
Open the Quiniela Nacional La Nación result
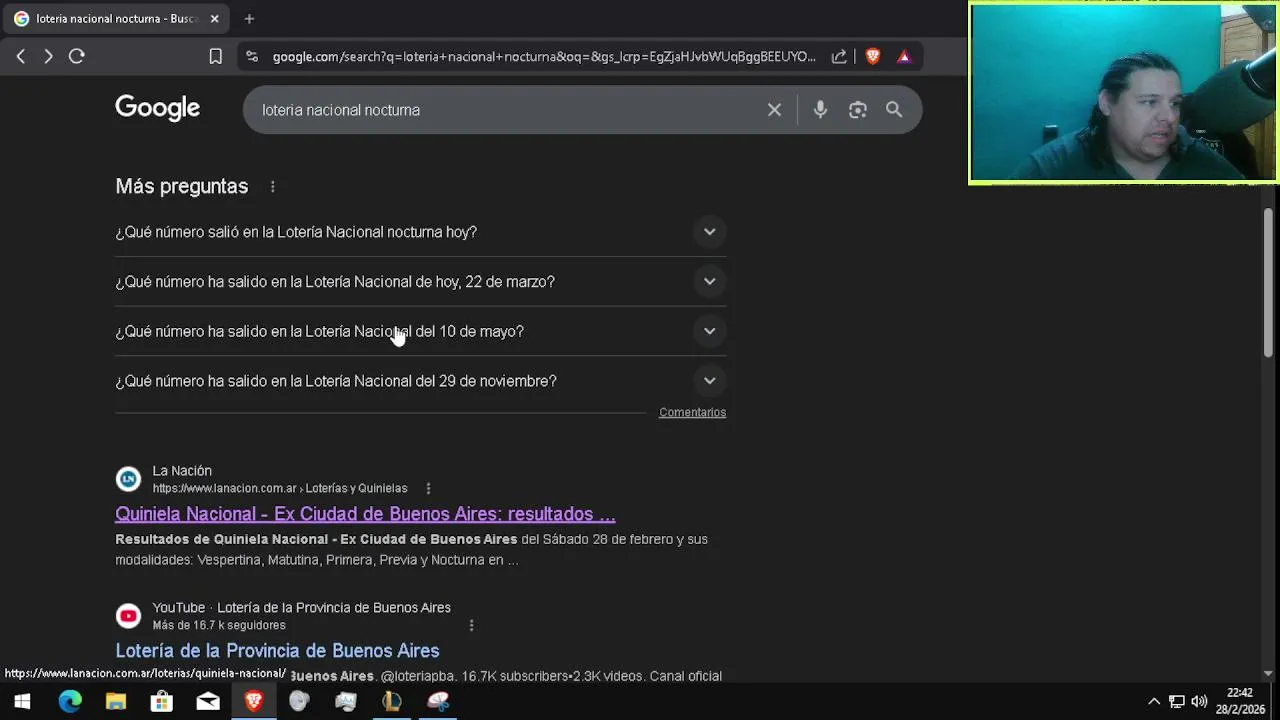tap(365, 514)
